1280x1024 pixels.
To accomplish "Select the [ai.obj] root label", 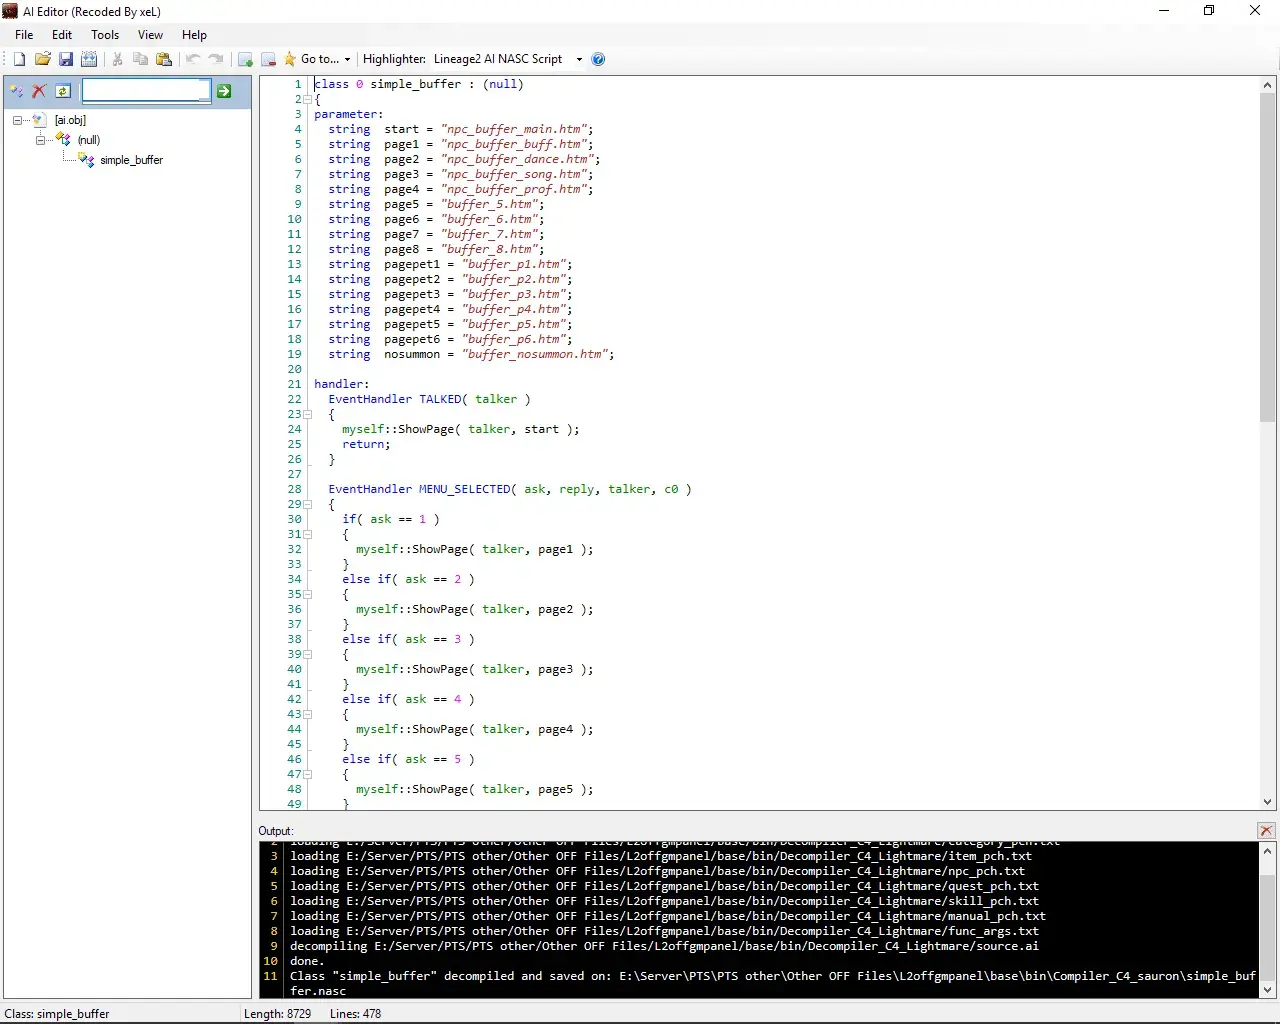I will (x=70, y=120).
